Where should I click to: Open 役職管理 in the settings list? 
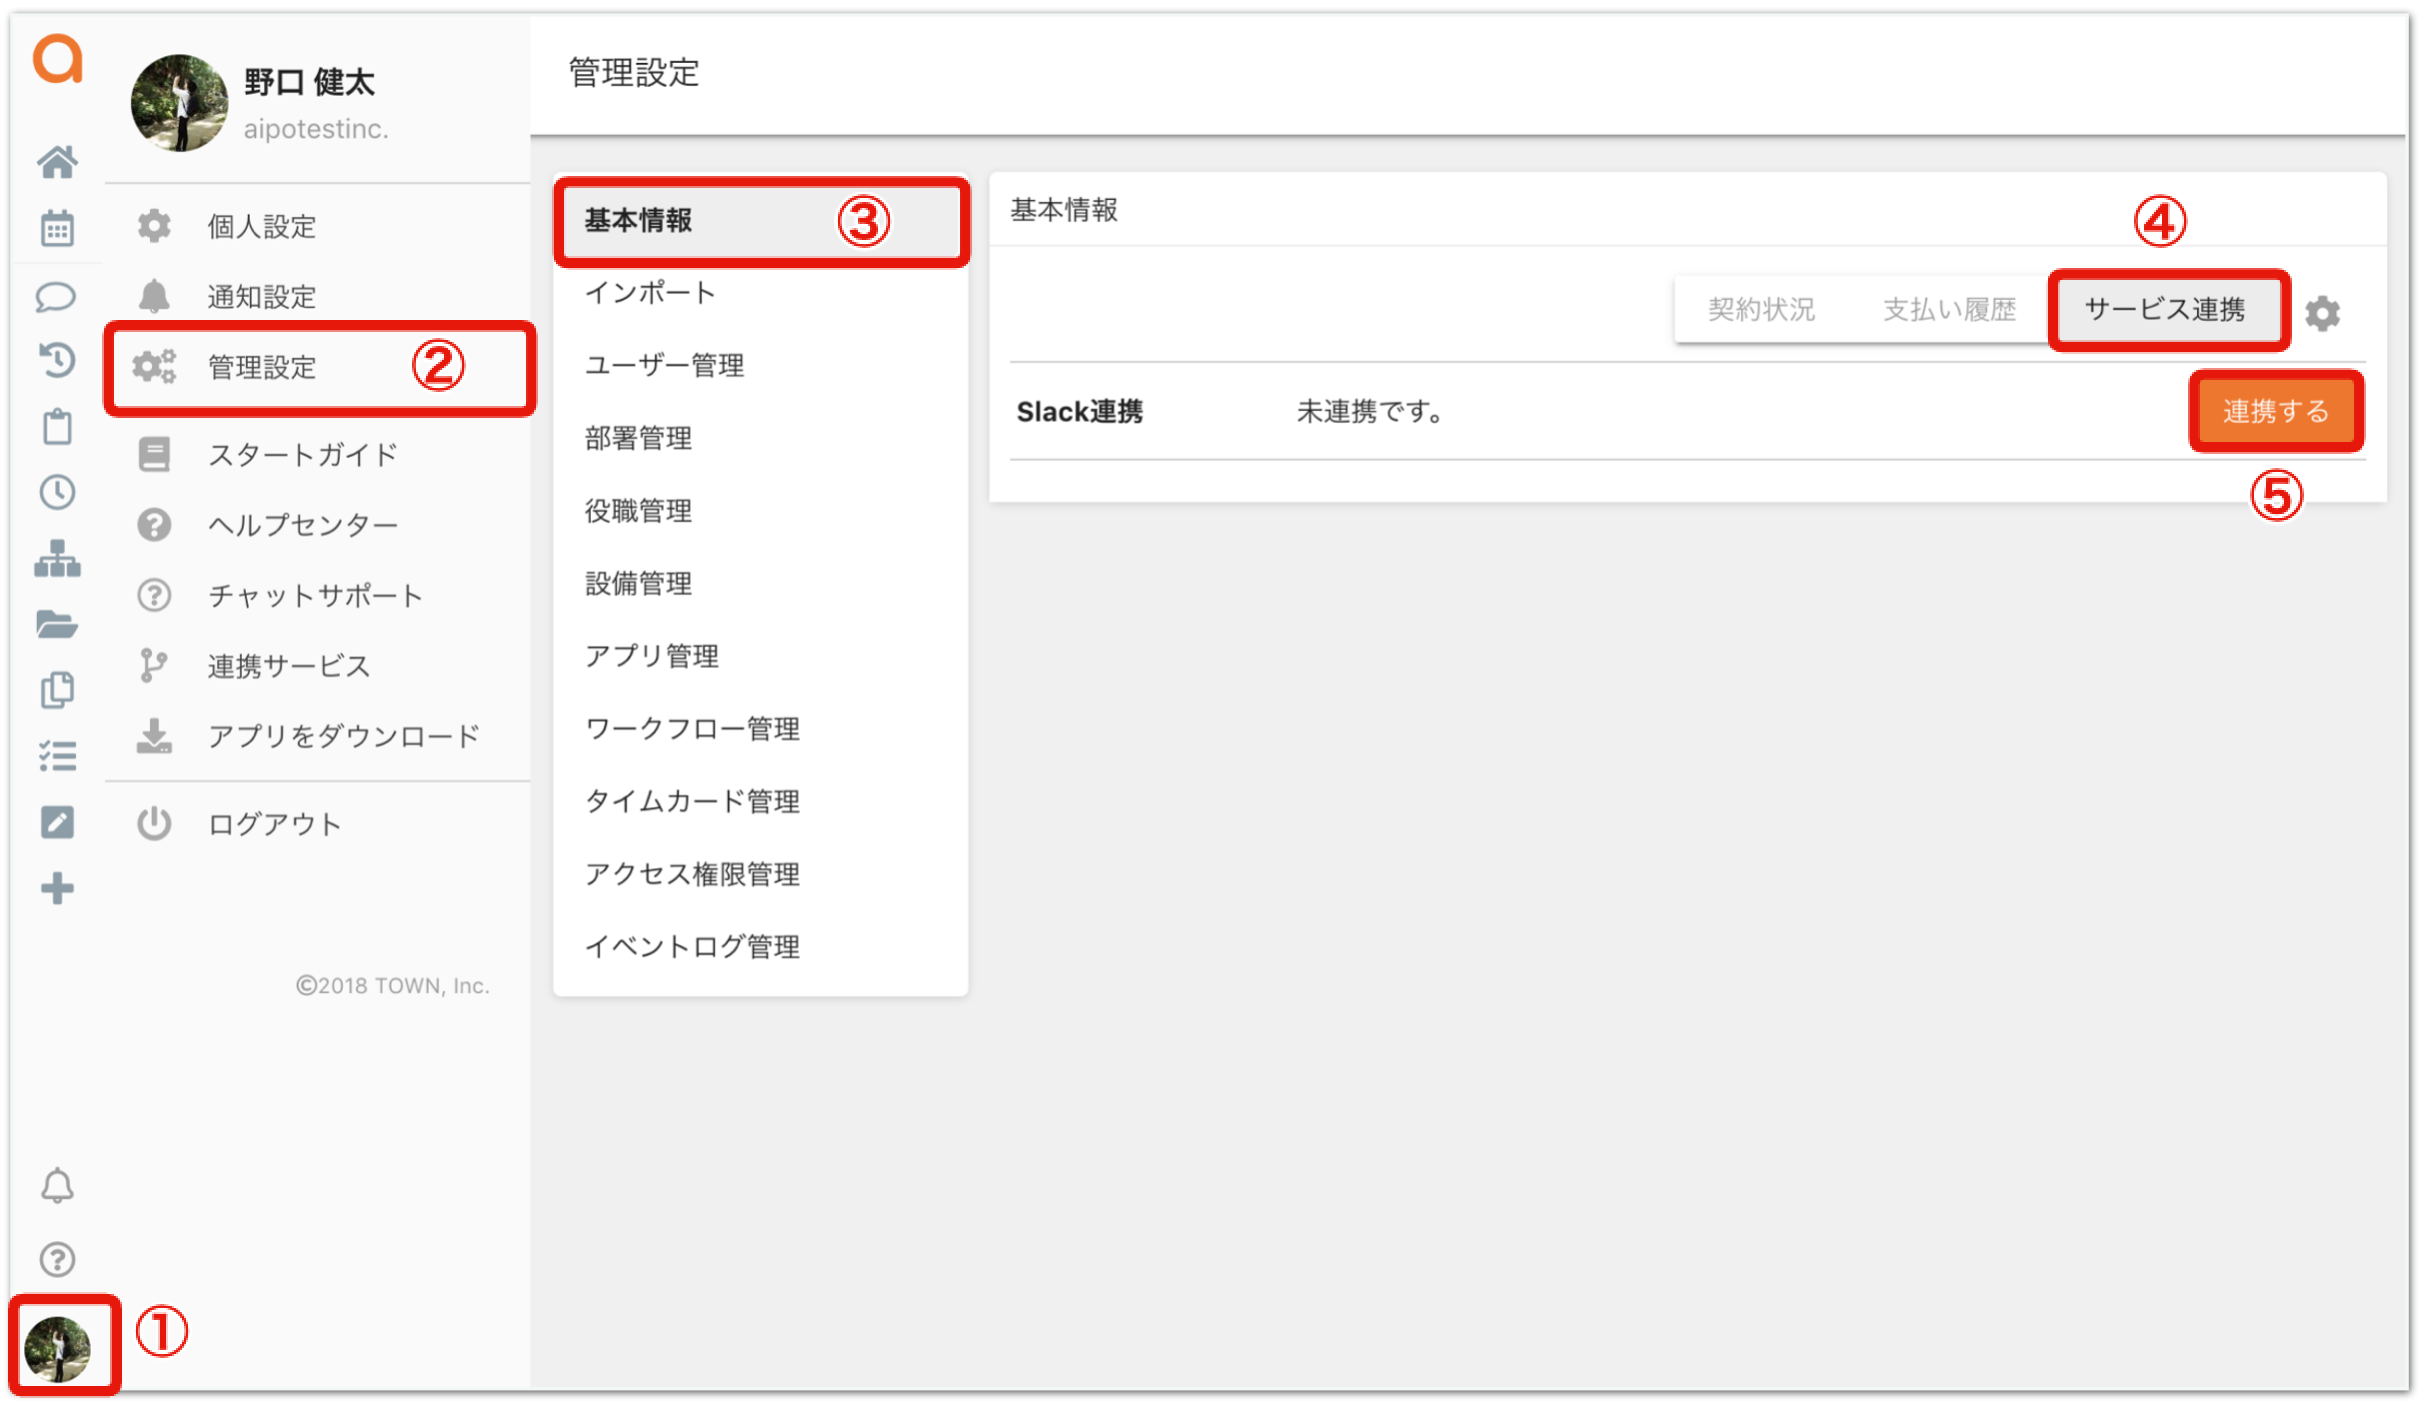tap(760, 511)
